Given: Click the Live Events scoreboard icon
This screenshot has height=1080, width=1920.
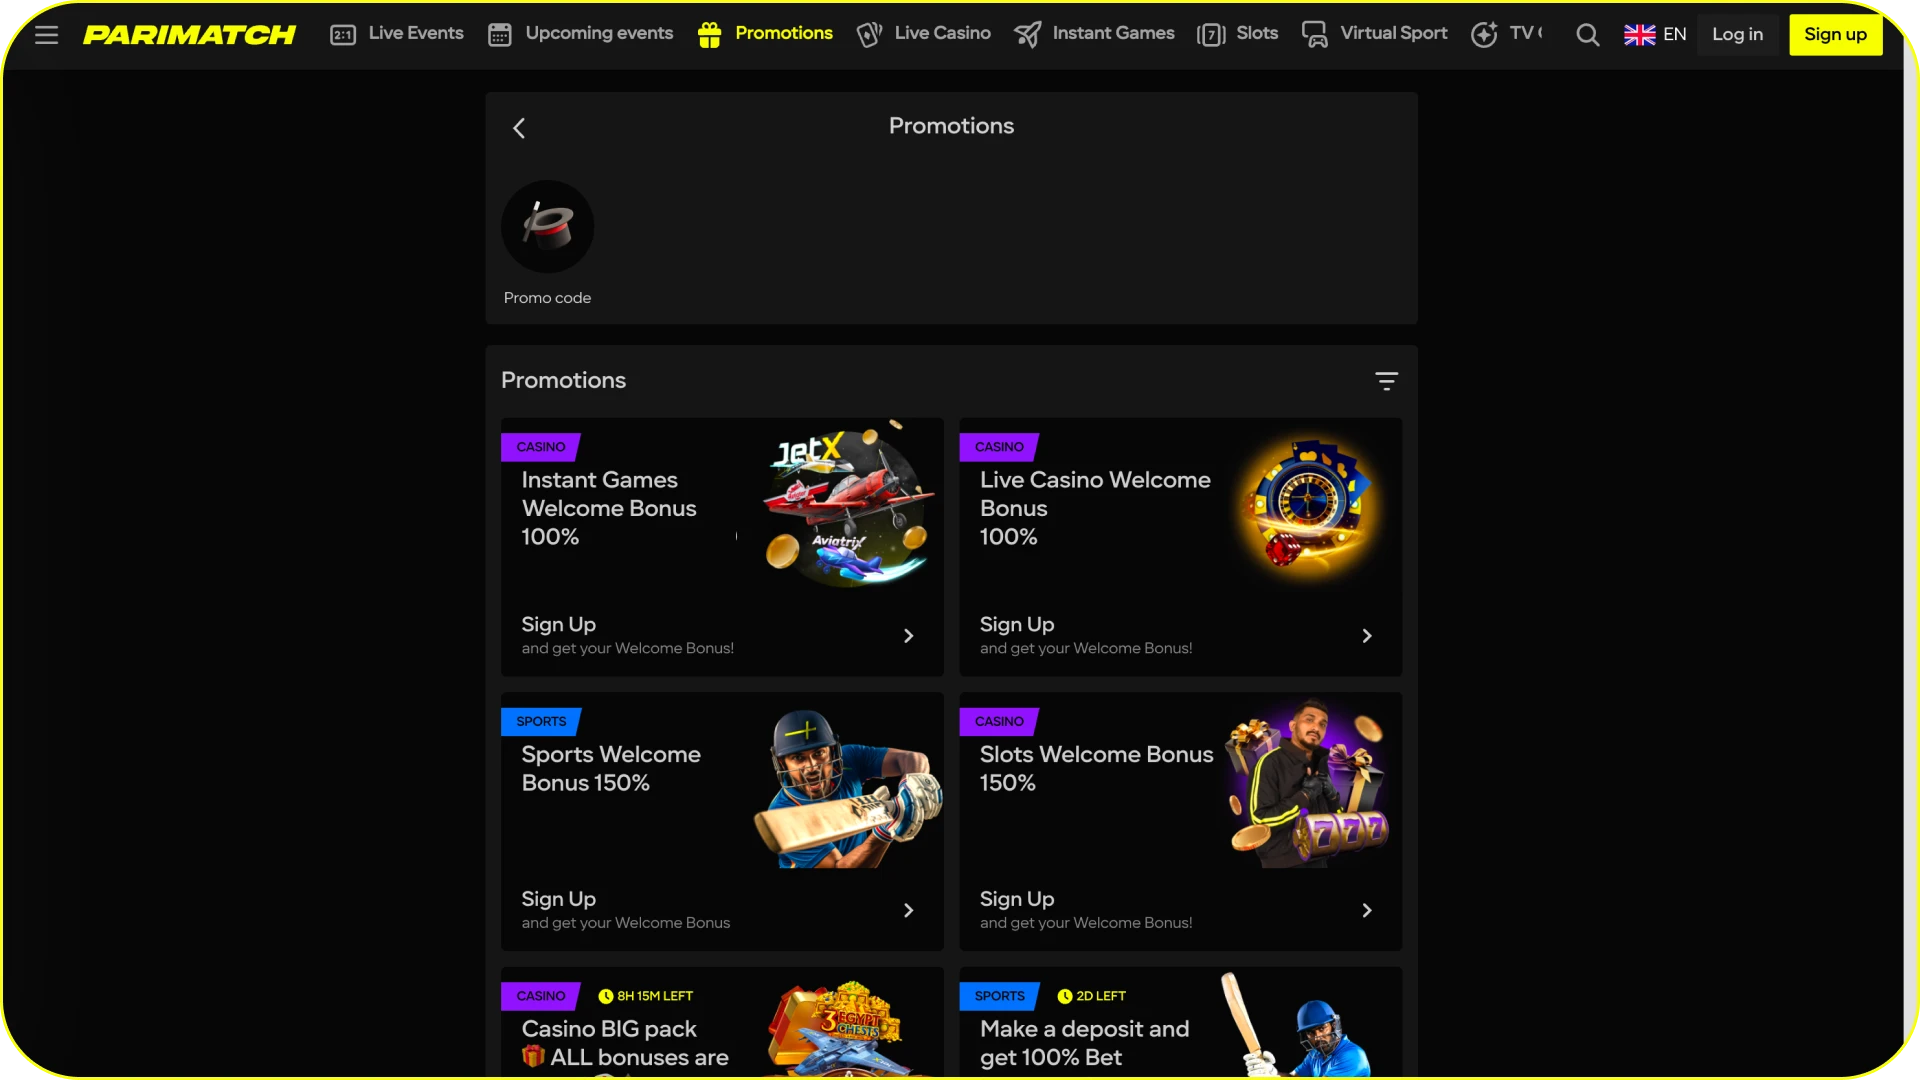Looking at the screenshot, I should pyautogui.click(x=343, y=35).
